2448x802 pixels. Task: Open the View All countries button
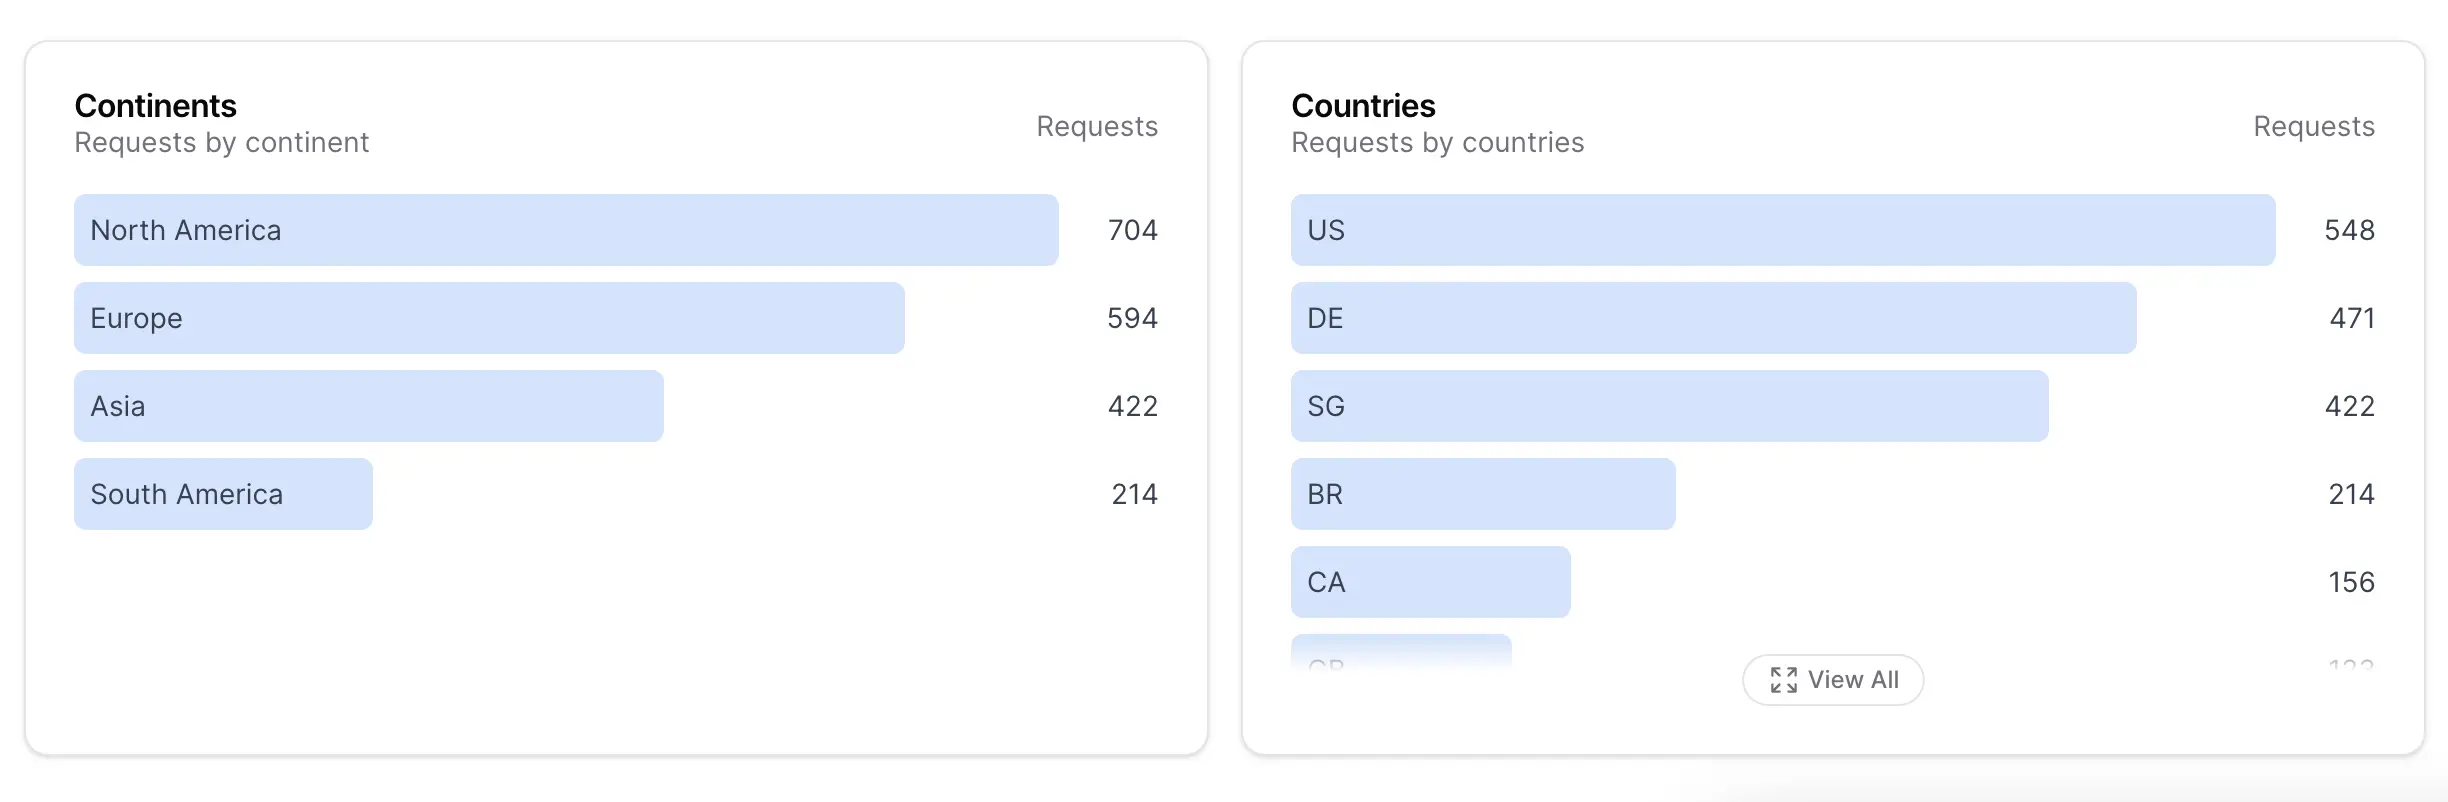[1833, 680]
